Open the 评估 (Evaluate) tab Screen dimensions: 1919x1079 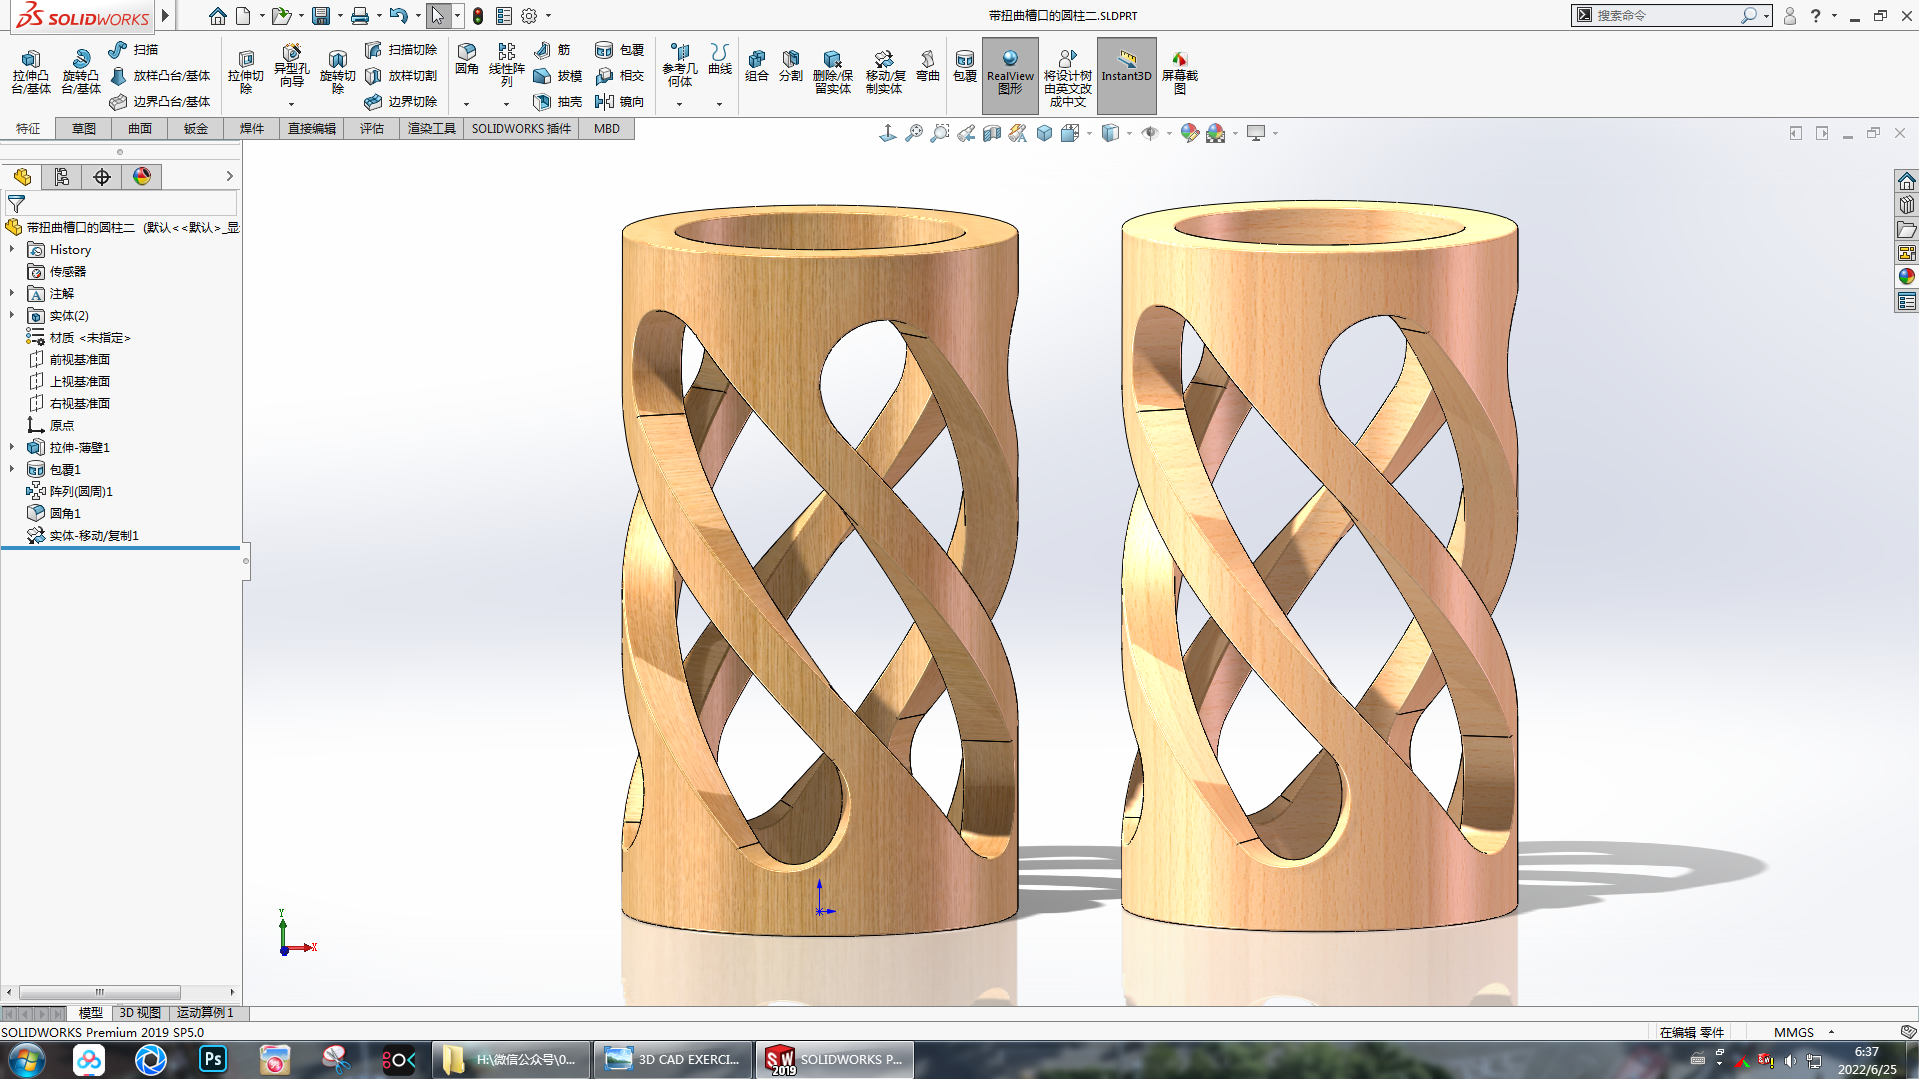coord(372,129)
